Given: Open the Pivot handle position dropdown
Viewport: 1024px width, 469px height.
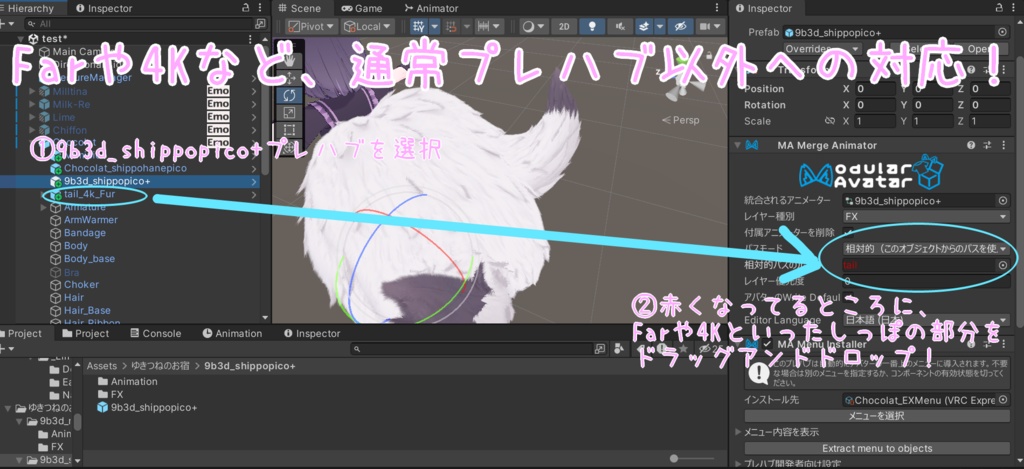Looking at the screenshot, I should point(312,26).
